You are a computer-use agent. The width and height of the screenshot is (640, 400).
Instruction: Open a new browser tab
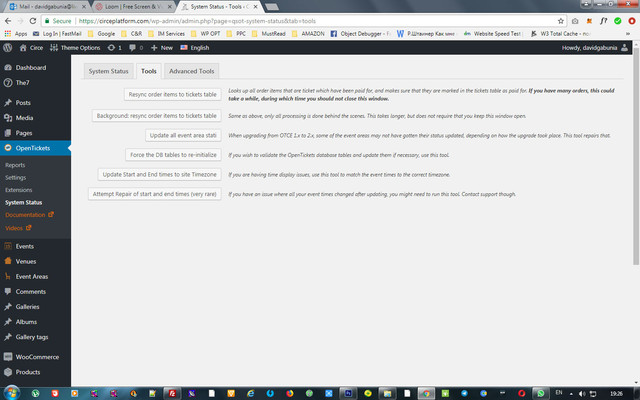tap(272, 7)
